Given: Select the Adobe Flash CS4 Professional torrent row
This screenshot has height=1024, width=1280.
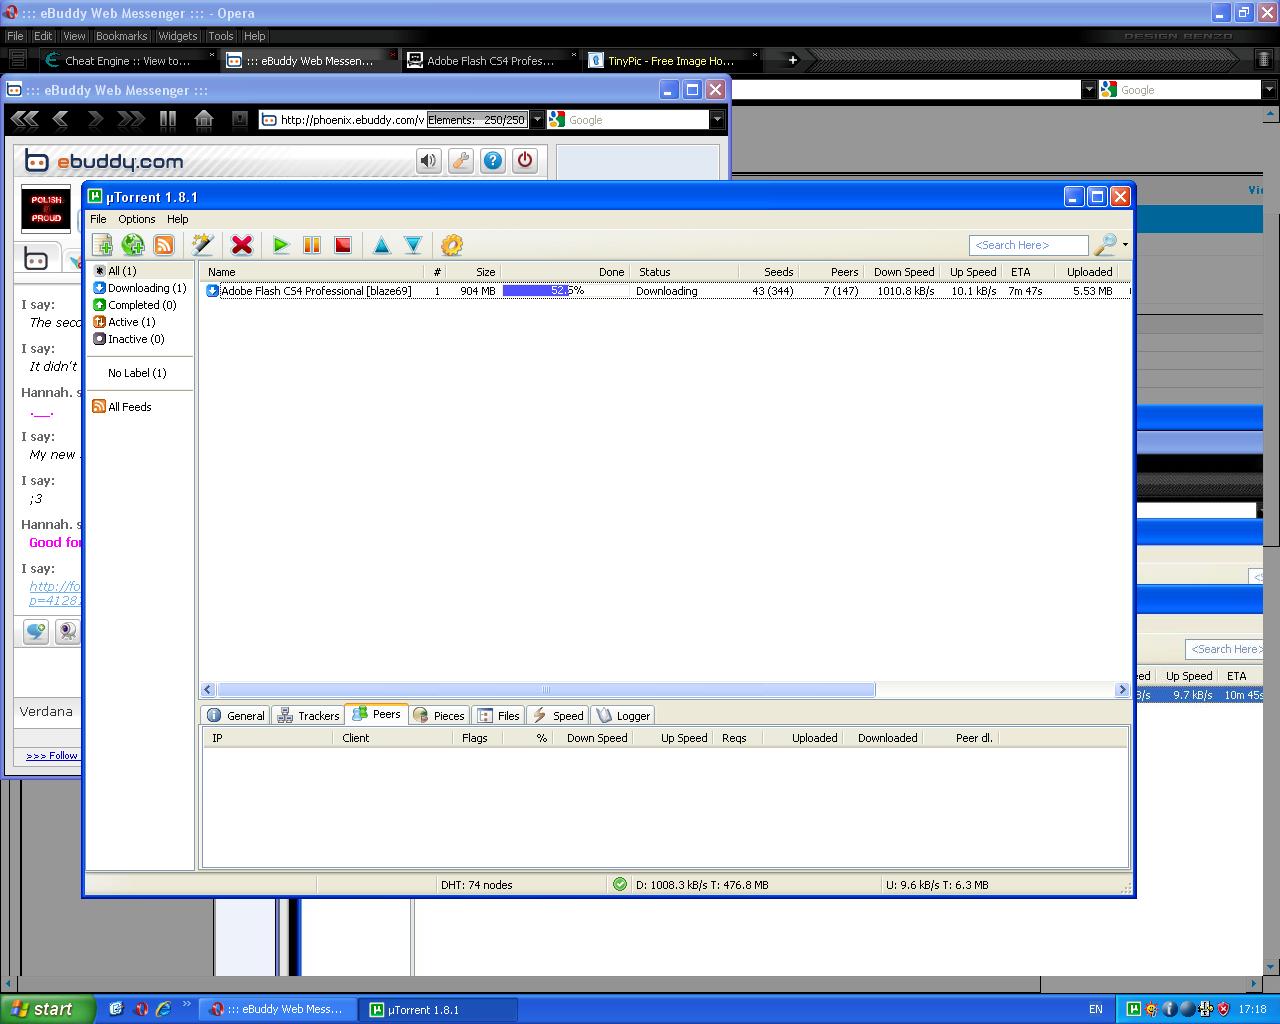Looking at the screenshot, I should coord(664,291).
